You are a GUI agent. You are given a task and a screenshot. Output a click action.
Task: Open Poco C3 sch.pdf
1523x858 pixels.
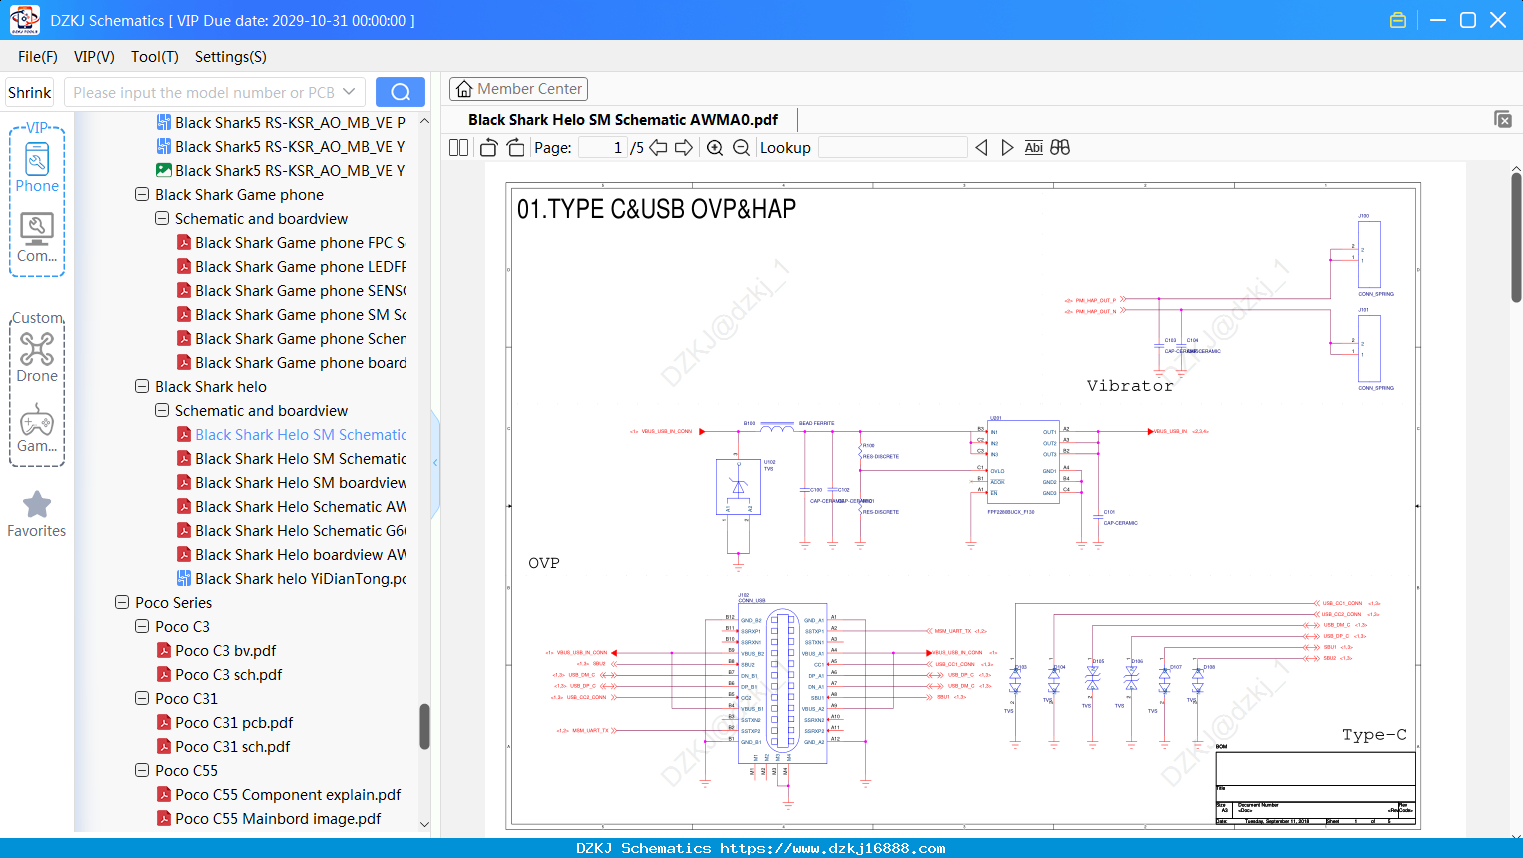[219, 675]
